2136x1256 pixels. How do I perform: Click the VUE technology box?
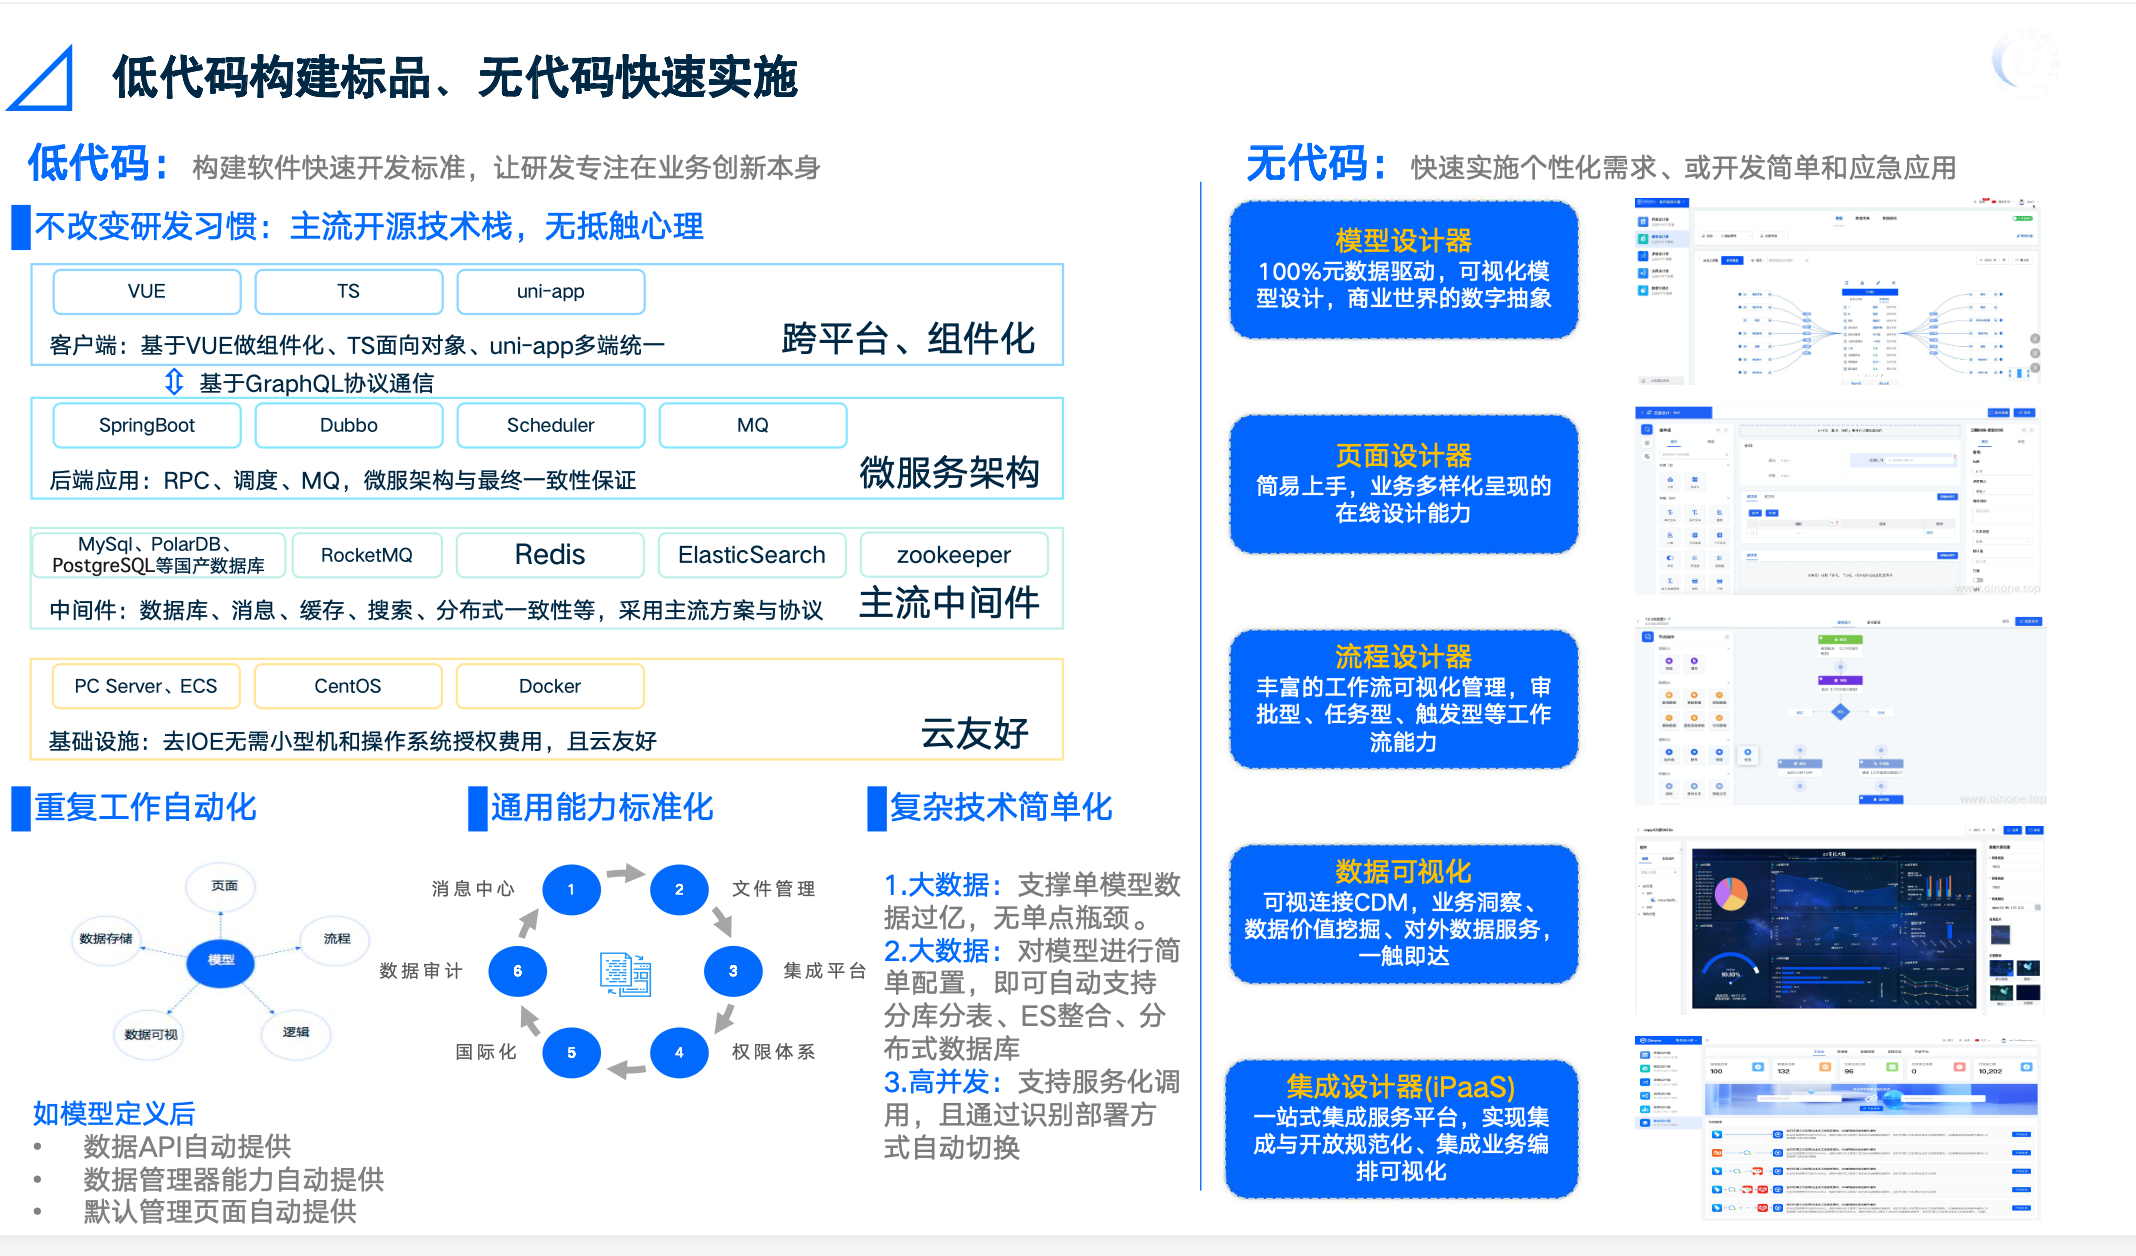click(147, 292)
